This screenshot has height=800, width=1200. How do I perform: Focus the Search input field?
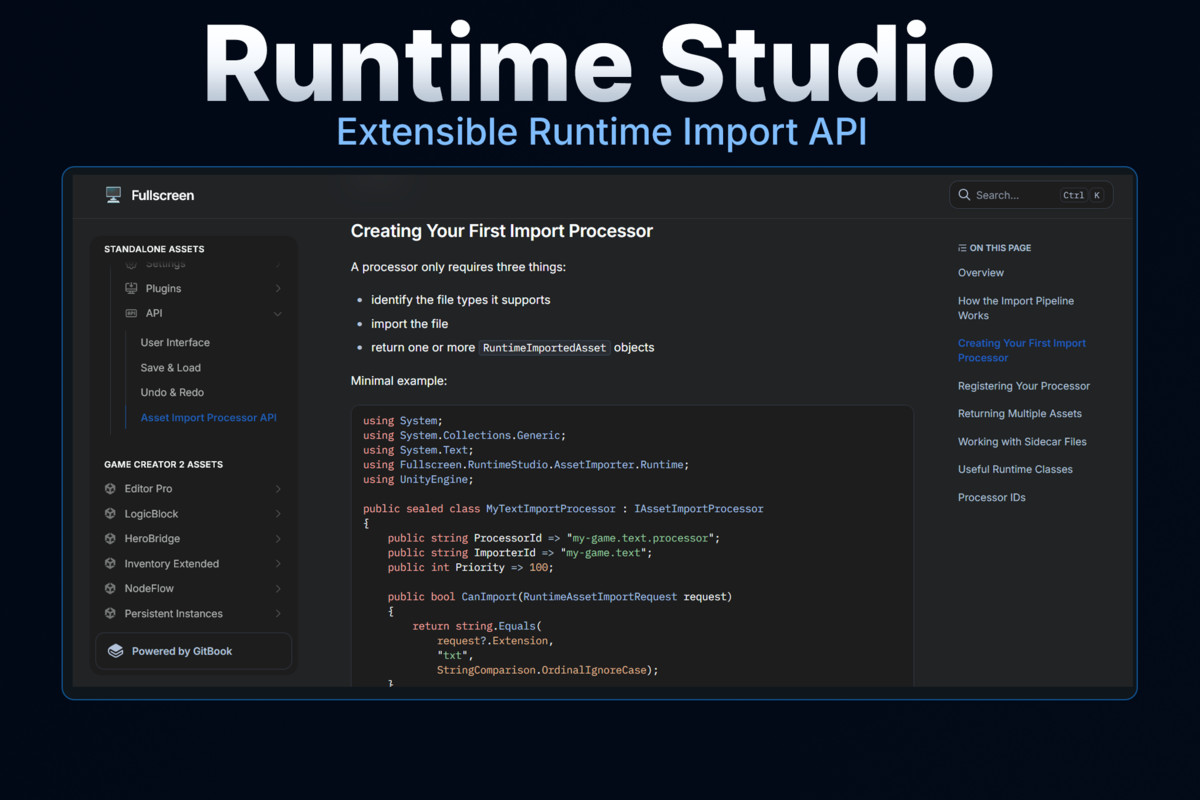pos(1031,195)
